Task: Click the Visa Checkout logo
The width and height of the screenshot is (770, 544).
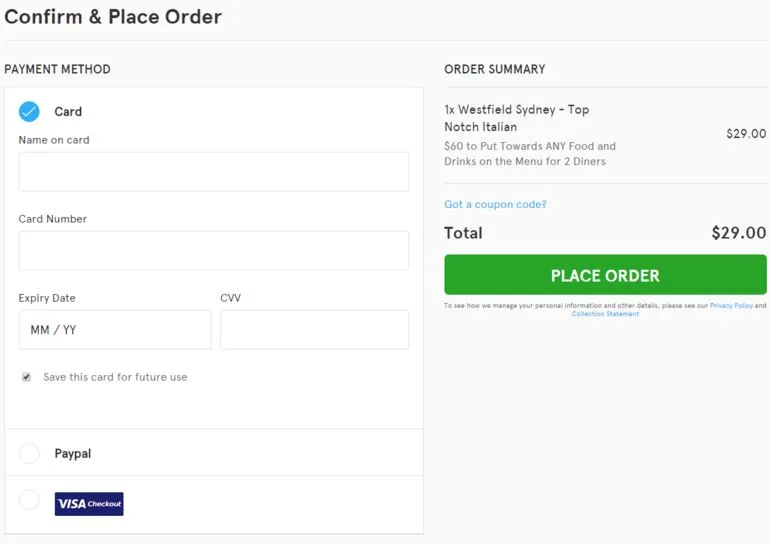Action: pos(89,504)
